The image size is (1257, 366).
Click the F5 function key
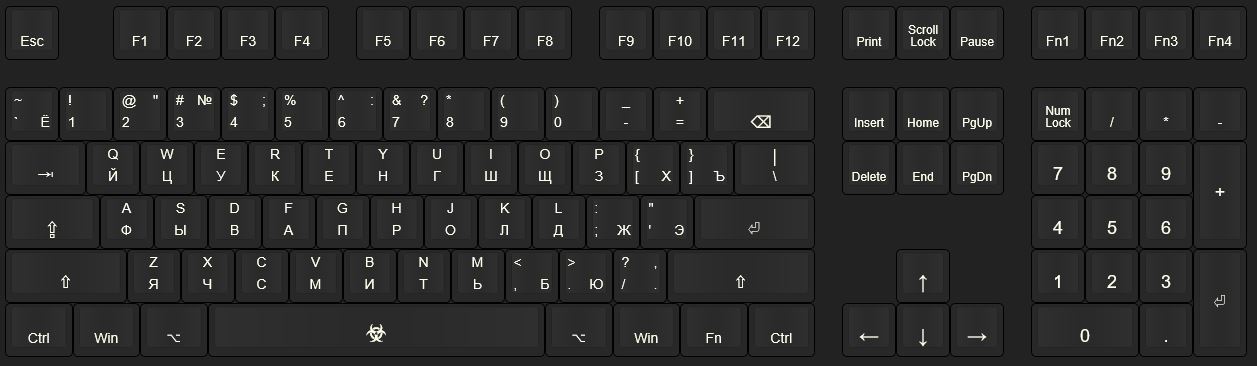[x=383, y=34]
